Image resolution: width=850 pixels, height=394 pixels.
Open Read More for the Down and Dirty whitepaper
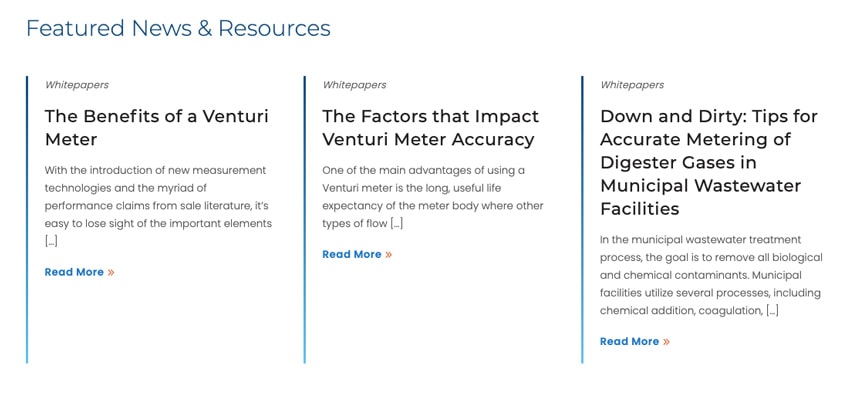click(629, 341)
